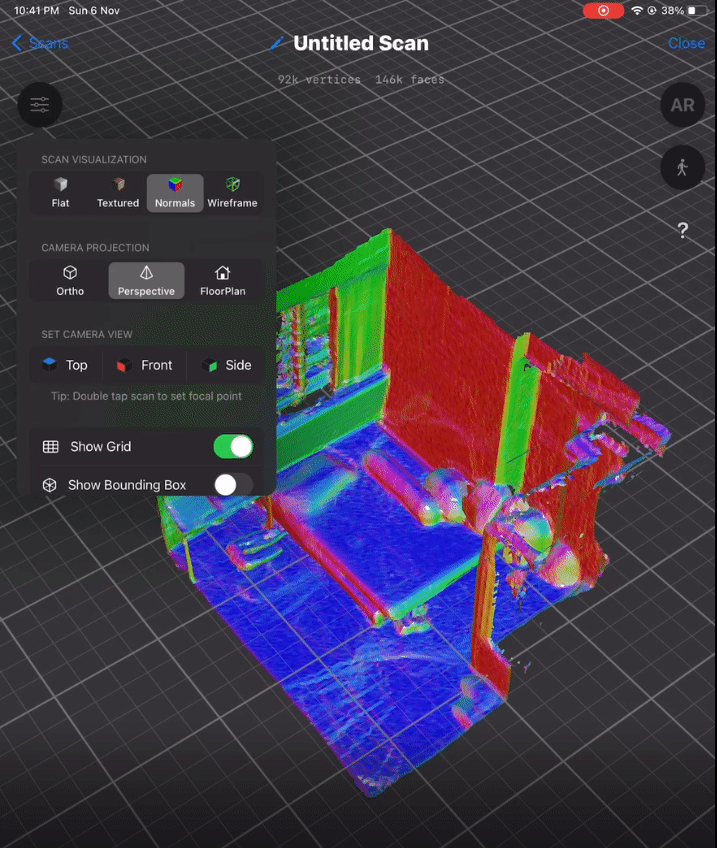The height and width of the screenshot is (848, 717).
Task: Set camera view to Side
Action: (226, 365)
